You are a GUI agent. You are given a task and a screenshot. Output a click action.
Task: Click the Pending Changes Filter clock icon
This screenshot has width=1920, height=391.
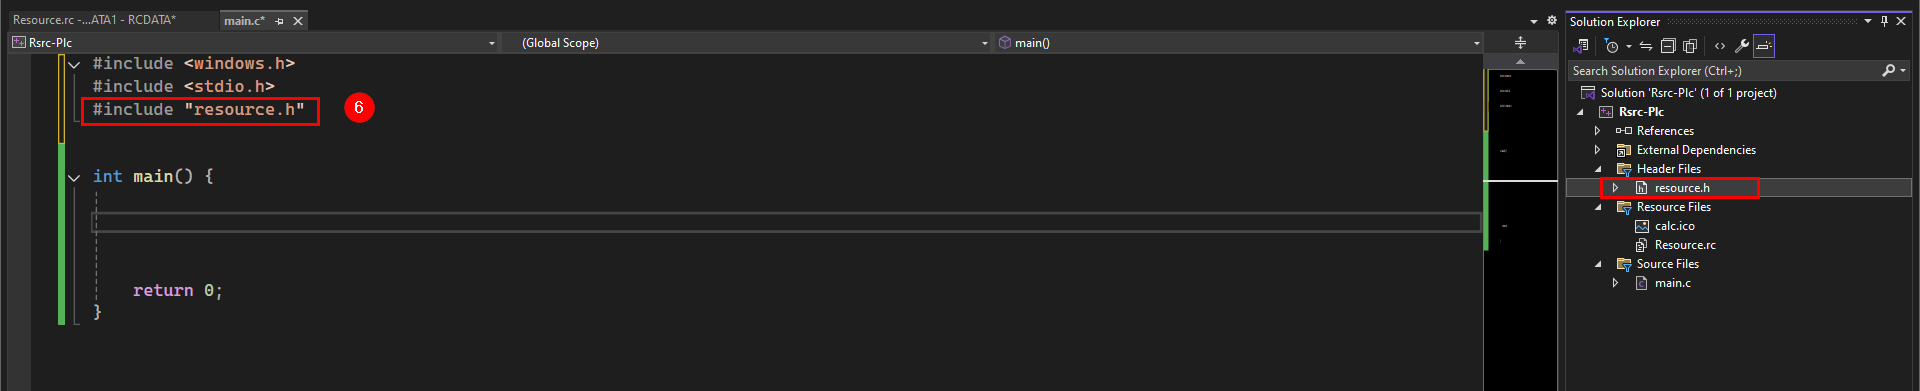[1611, 46]
